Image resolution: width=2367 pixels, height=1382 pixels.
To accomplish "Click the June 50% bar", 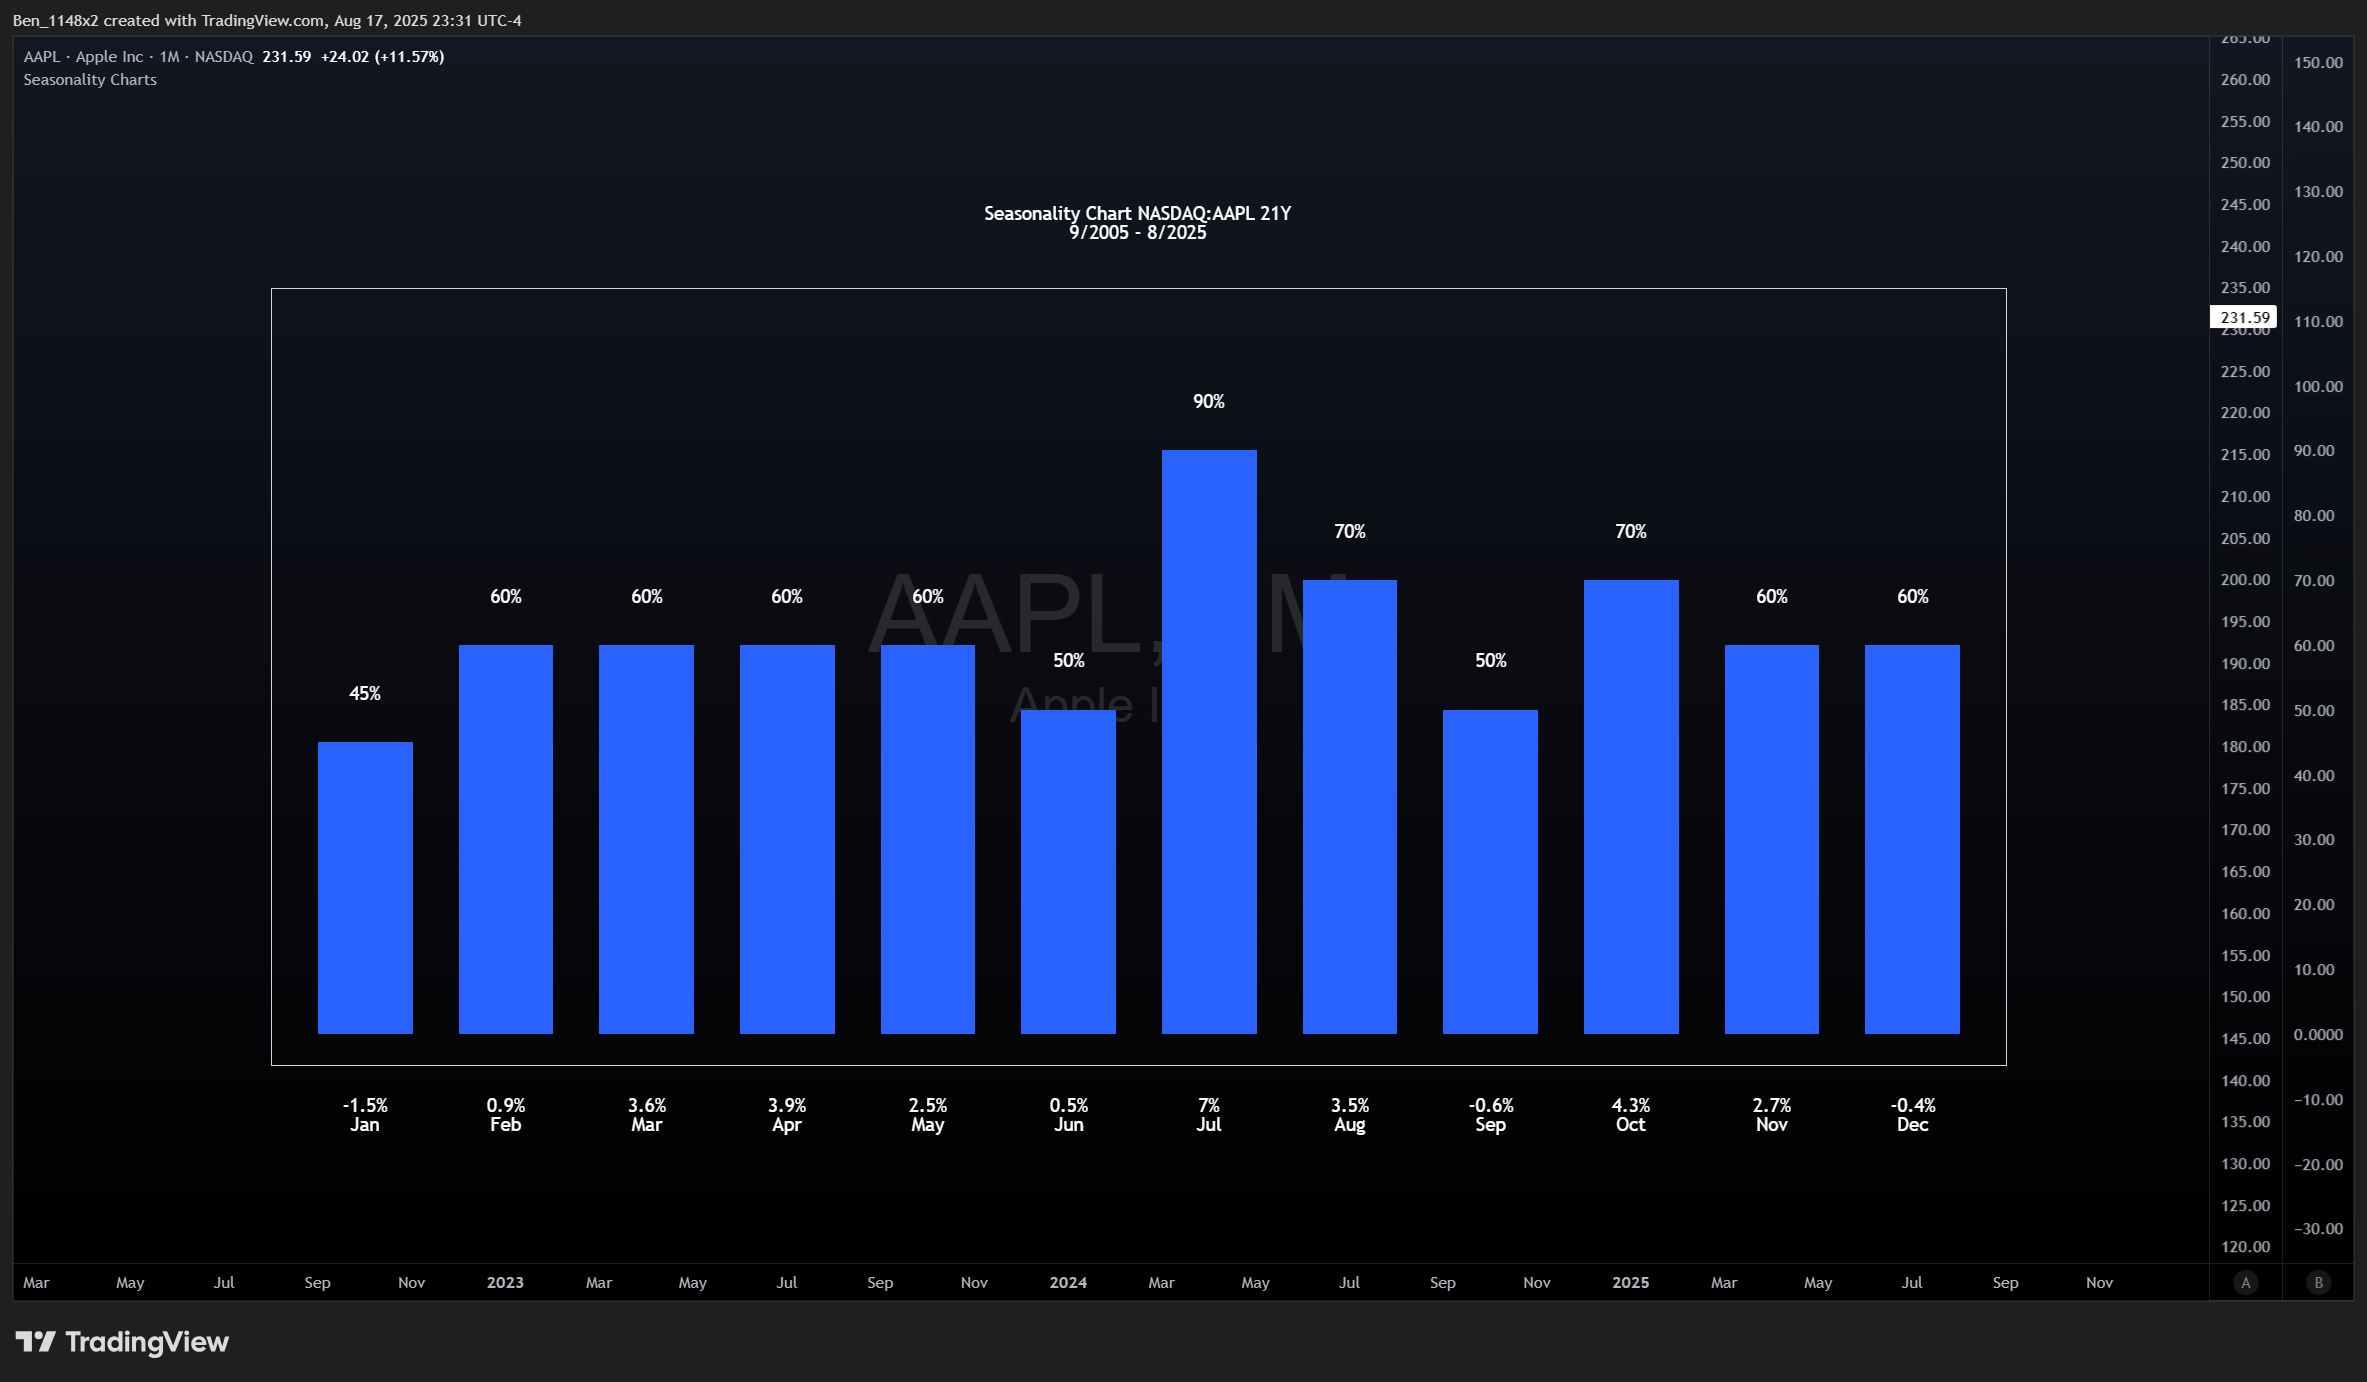I will (1068, 871).
